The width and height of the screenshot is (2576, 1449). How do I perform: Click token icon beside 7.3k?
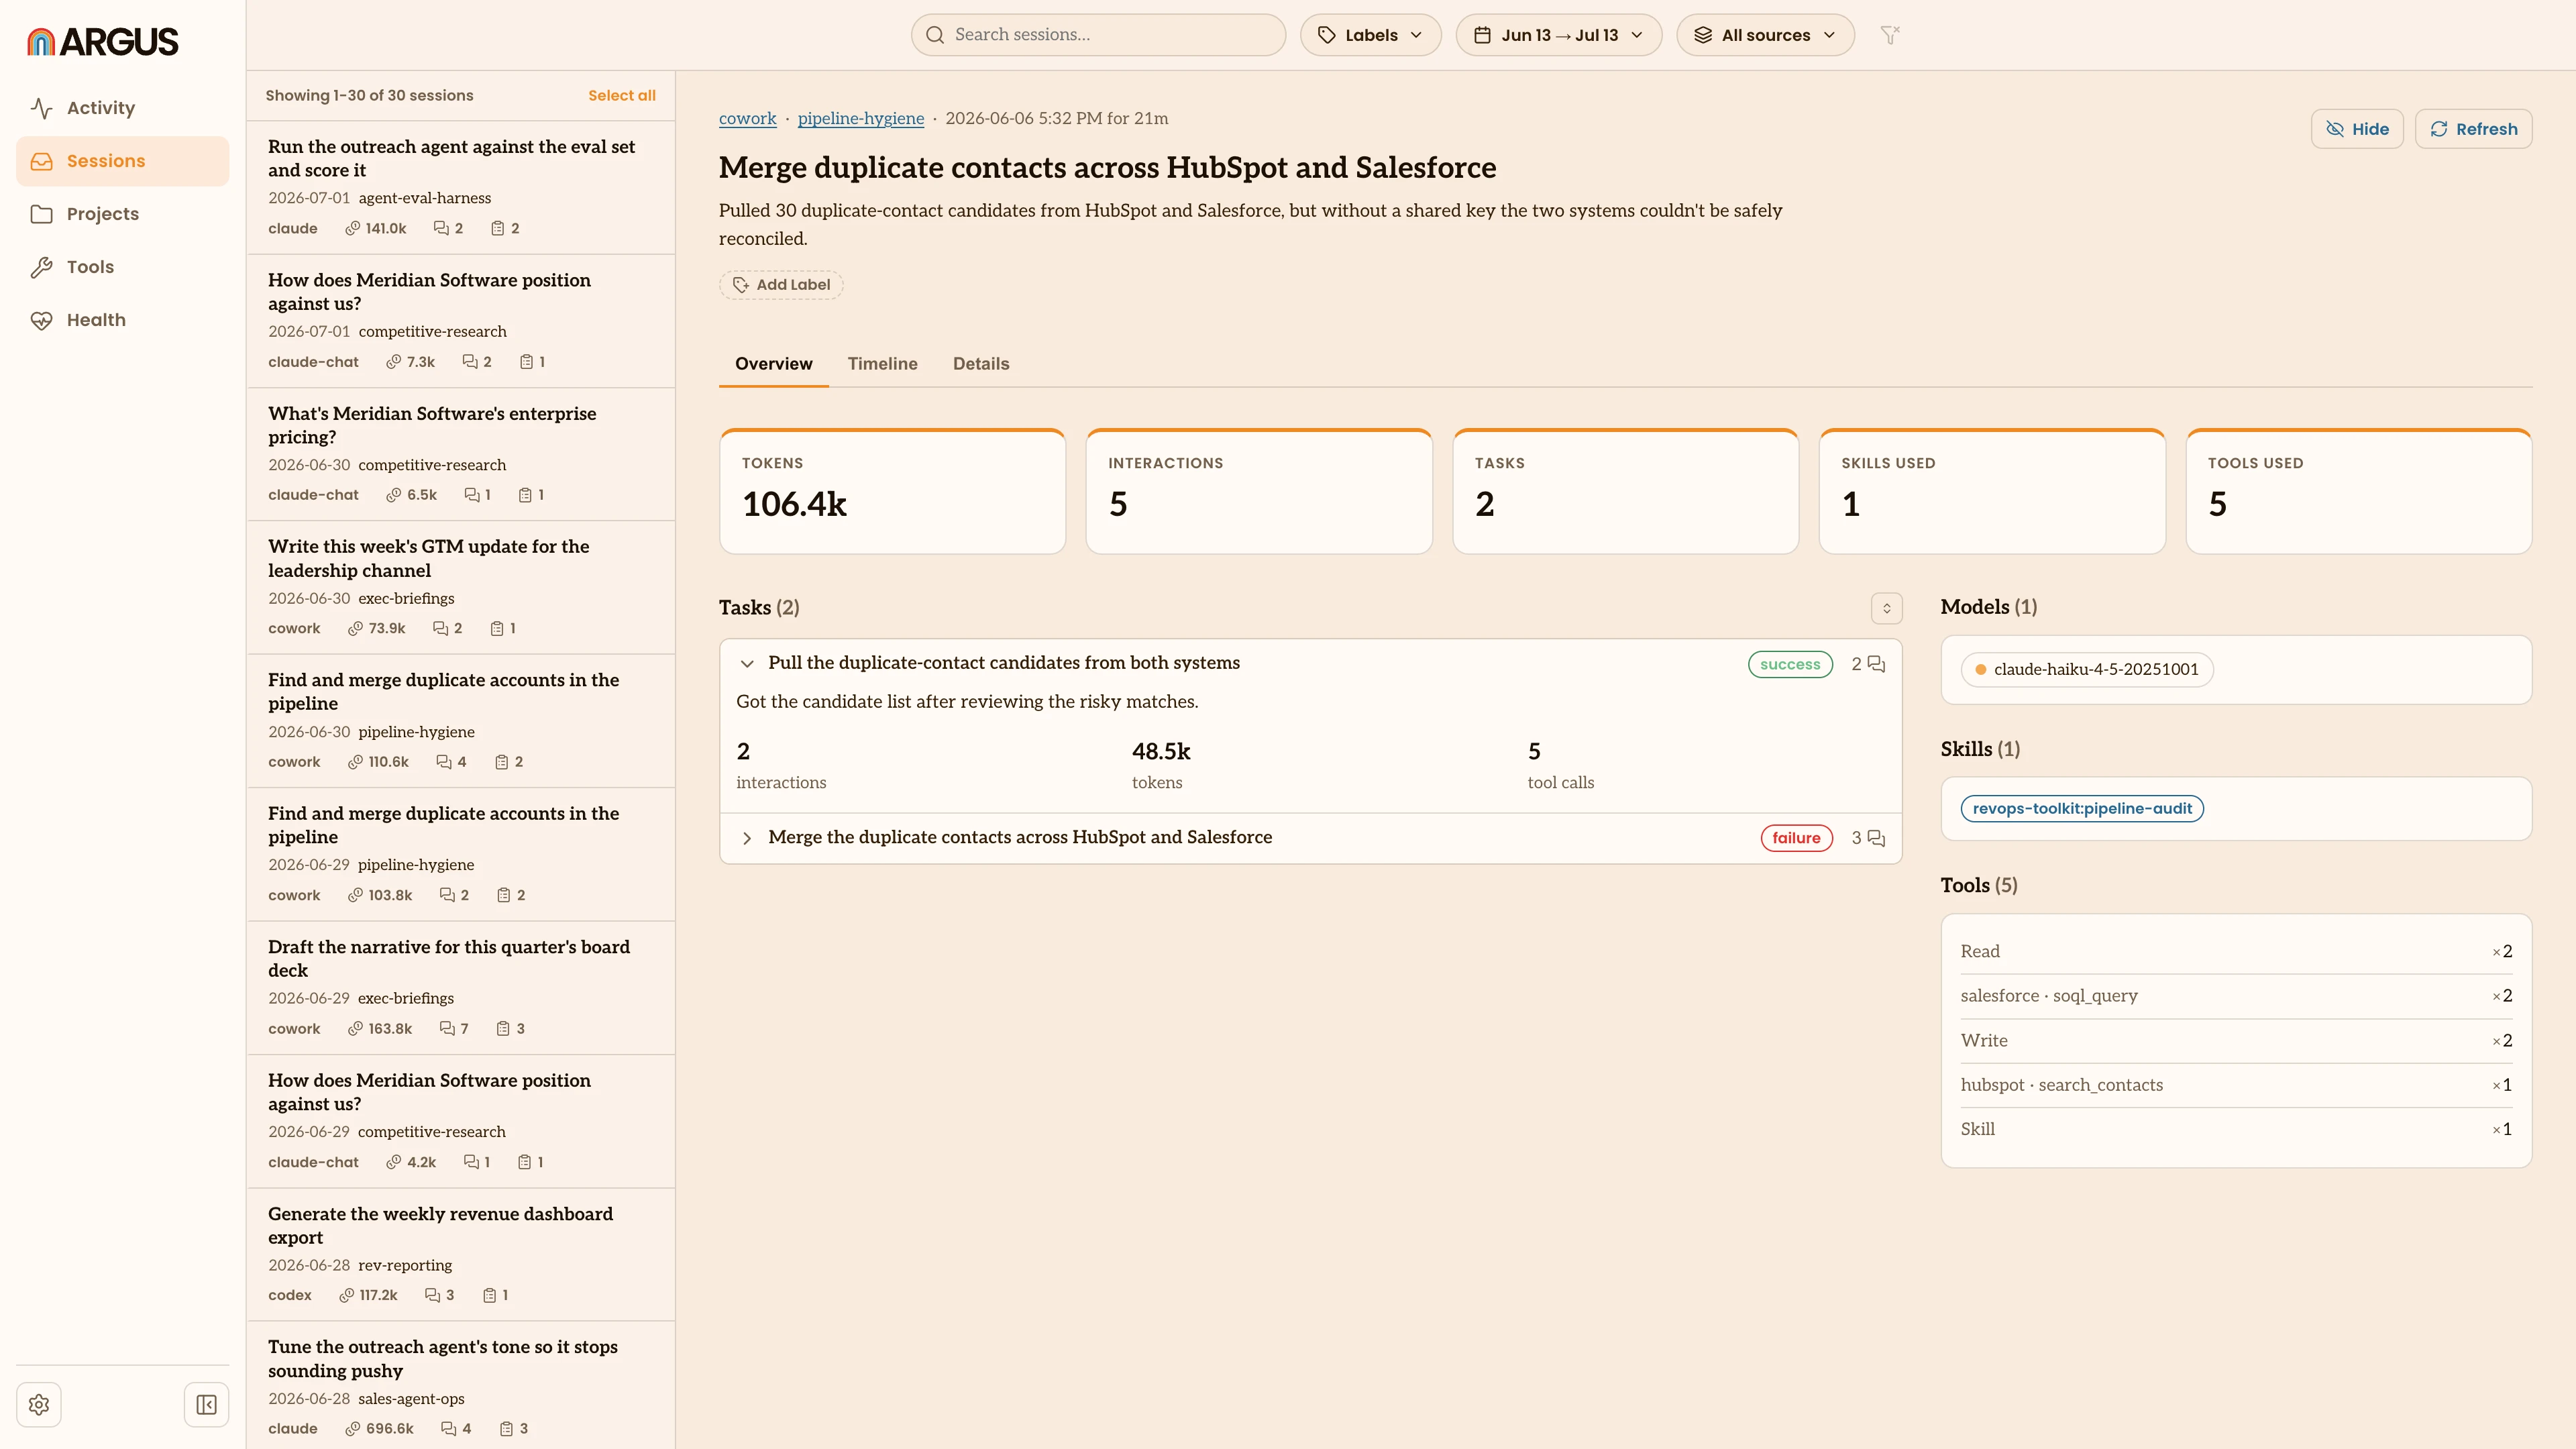(394, 362)
